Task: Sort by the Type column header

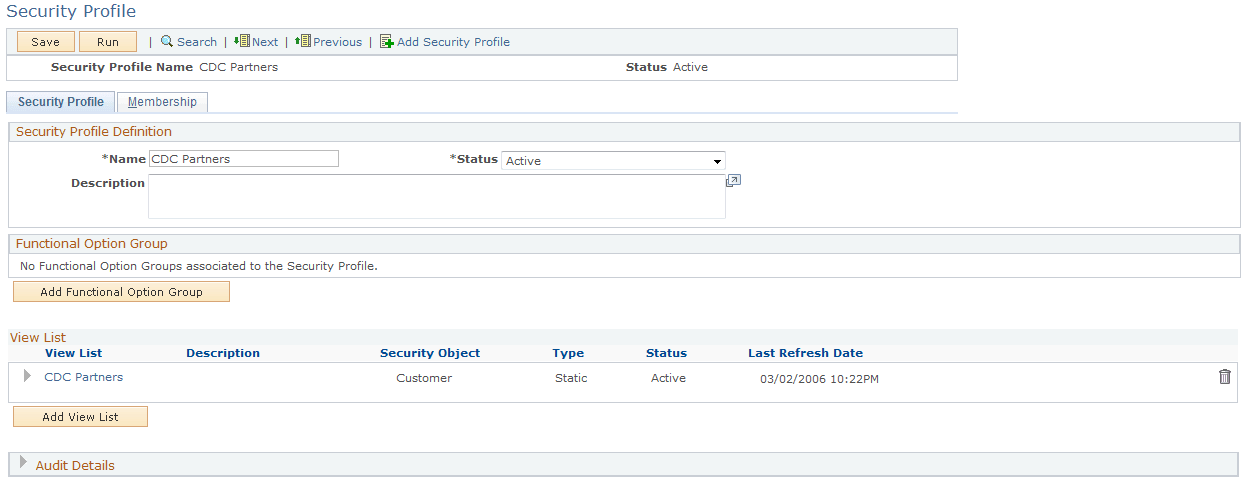Action: point(568,353)
